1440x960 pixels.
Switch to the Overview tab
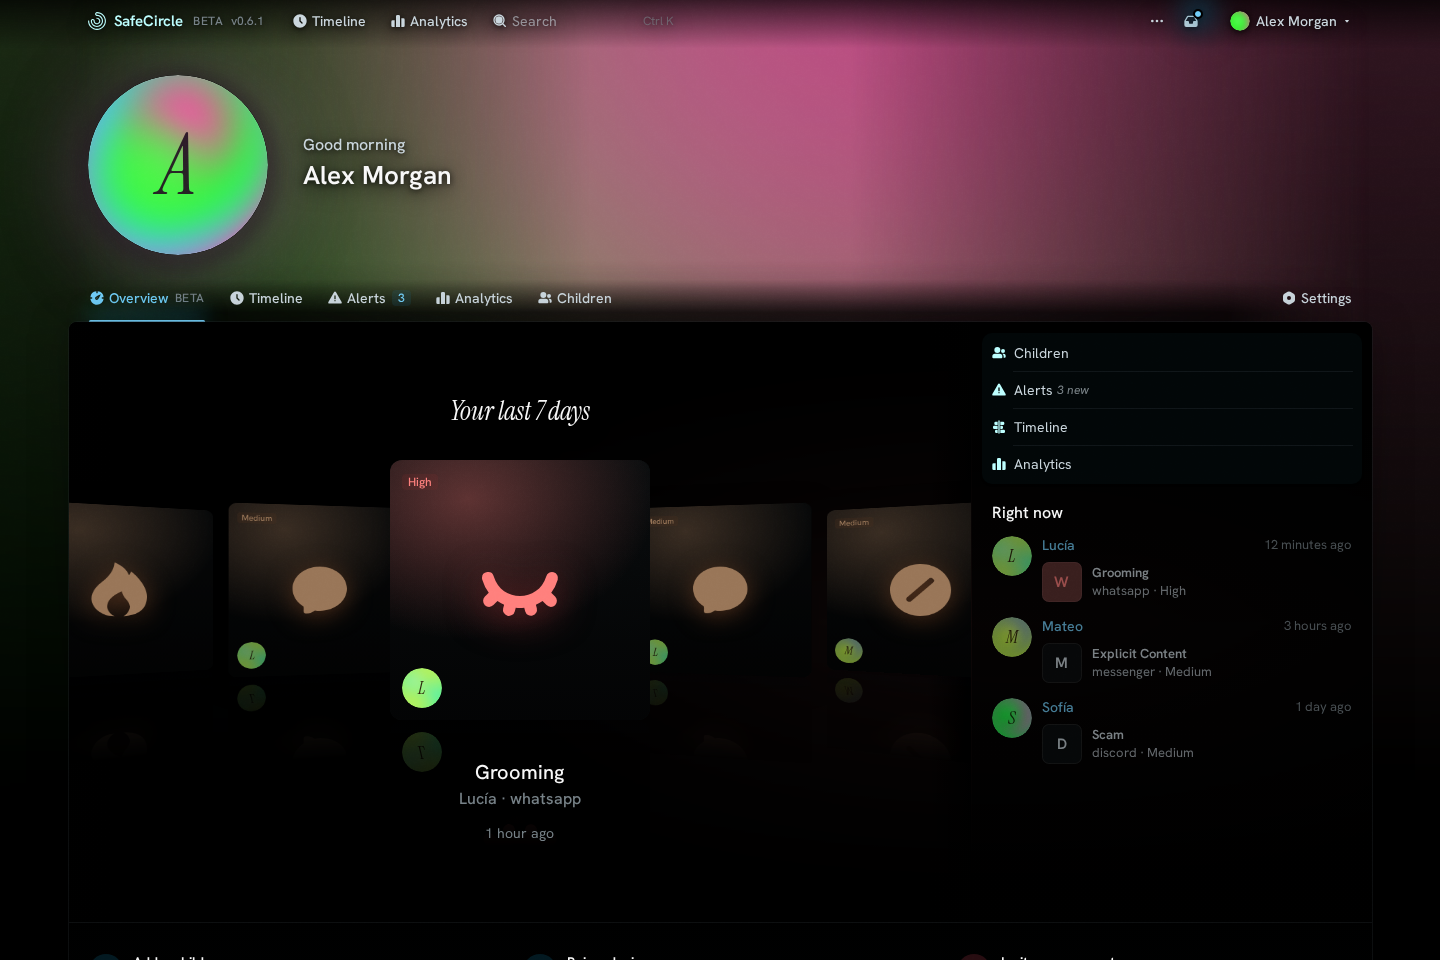click(x=147, y=298)
